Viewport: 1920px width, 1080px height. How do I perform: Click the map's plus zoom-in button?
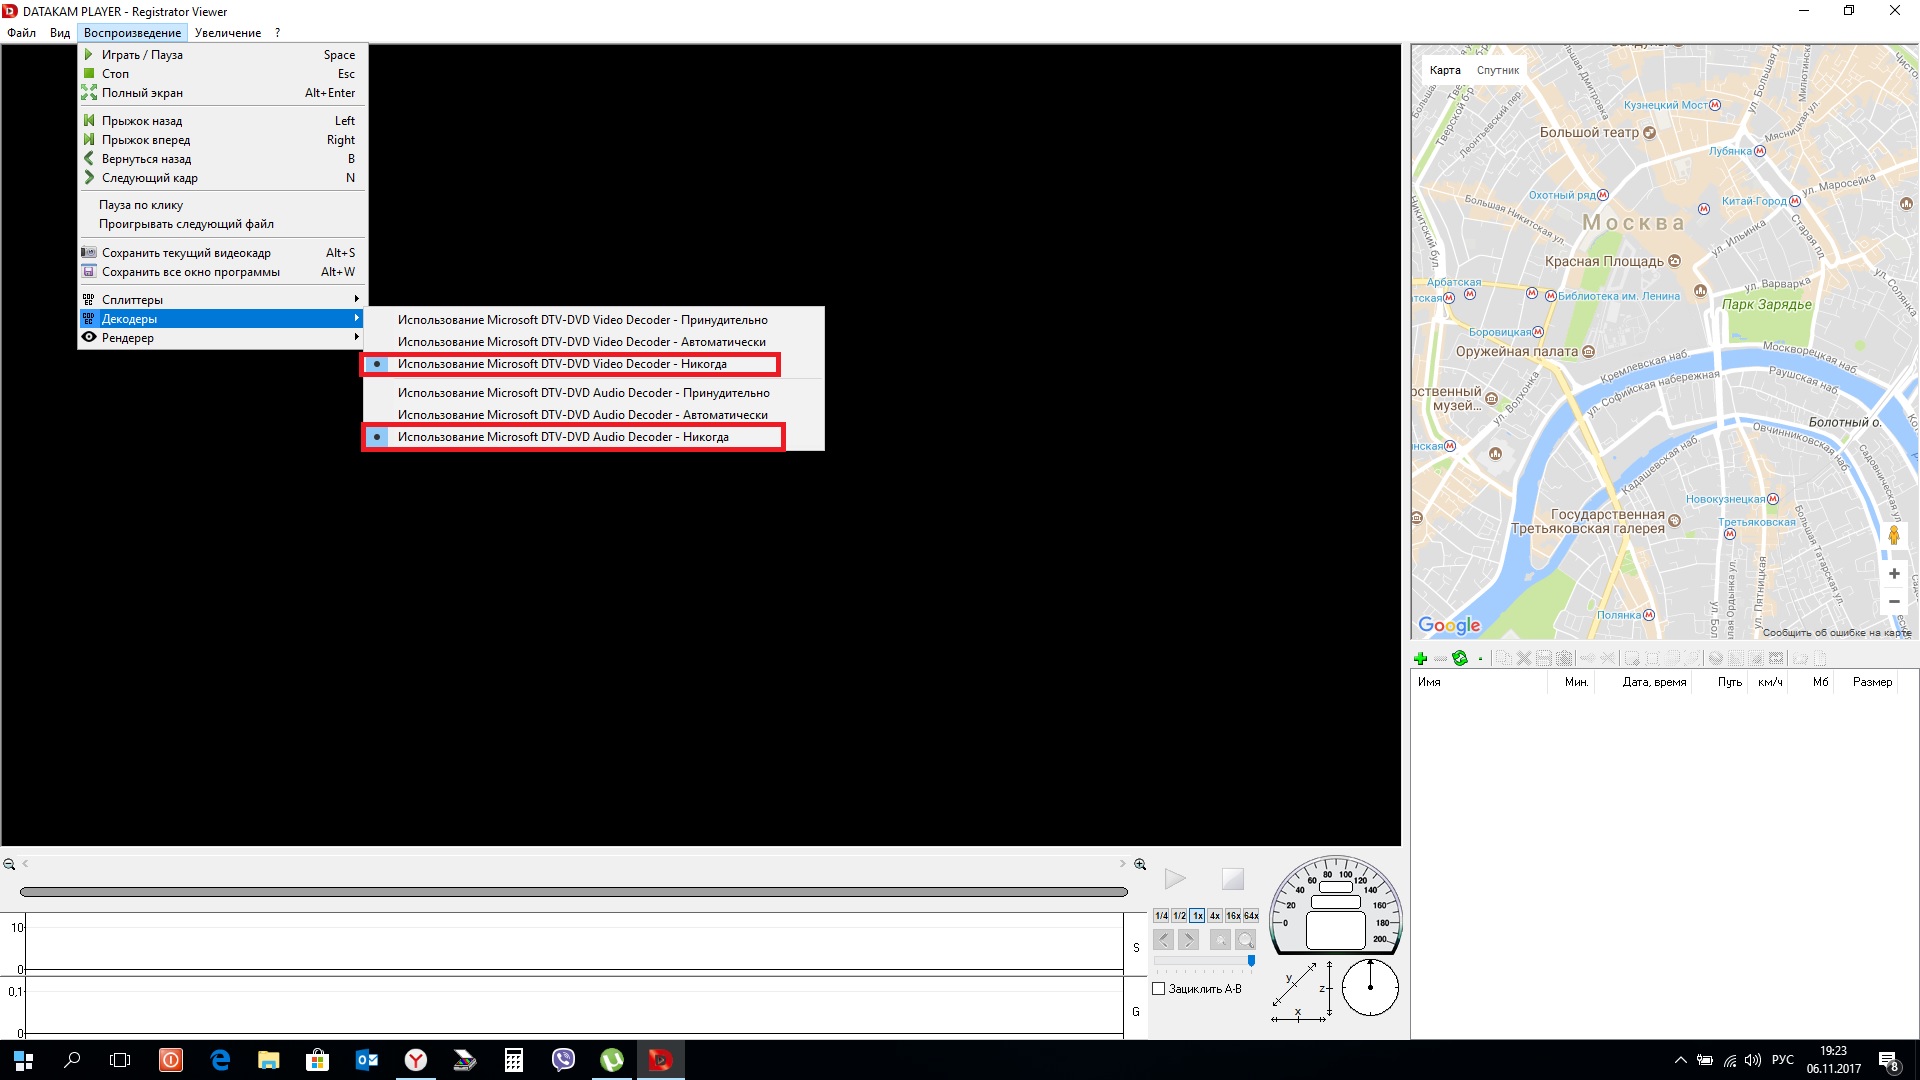1893,574
